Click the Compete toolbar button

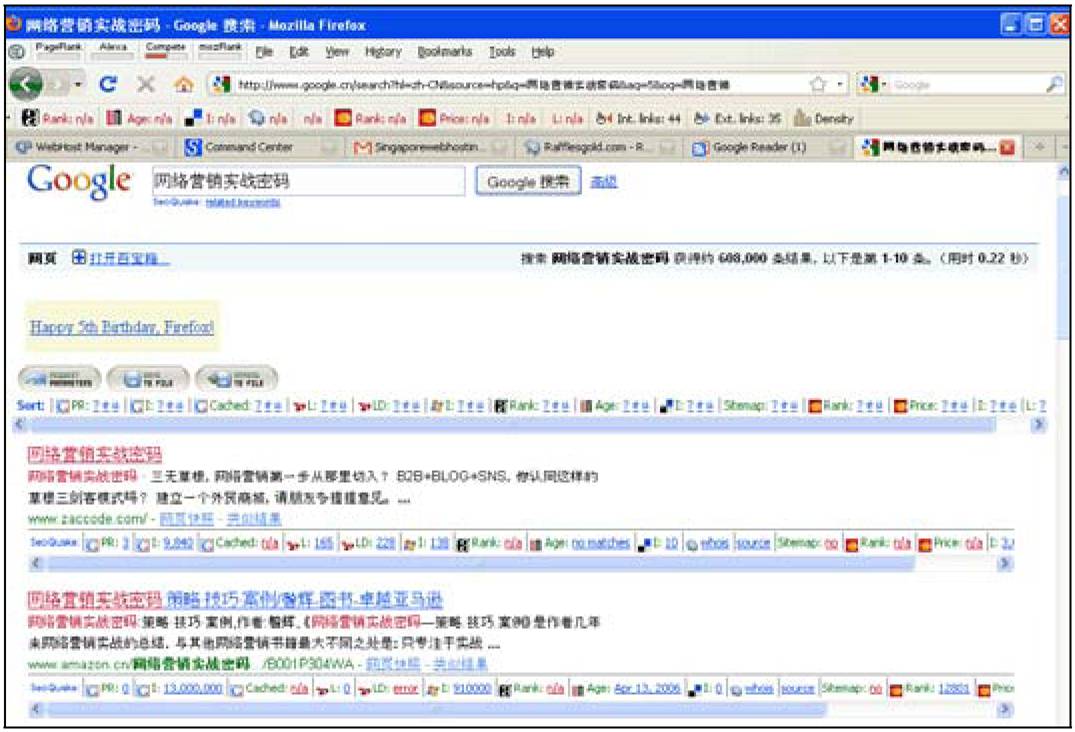(165, 50)
